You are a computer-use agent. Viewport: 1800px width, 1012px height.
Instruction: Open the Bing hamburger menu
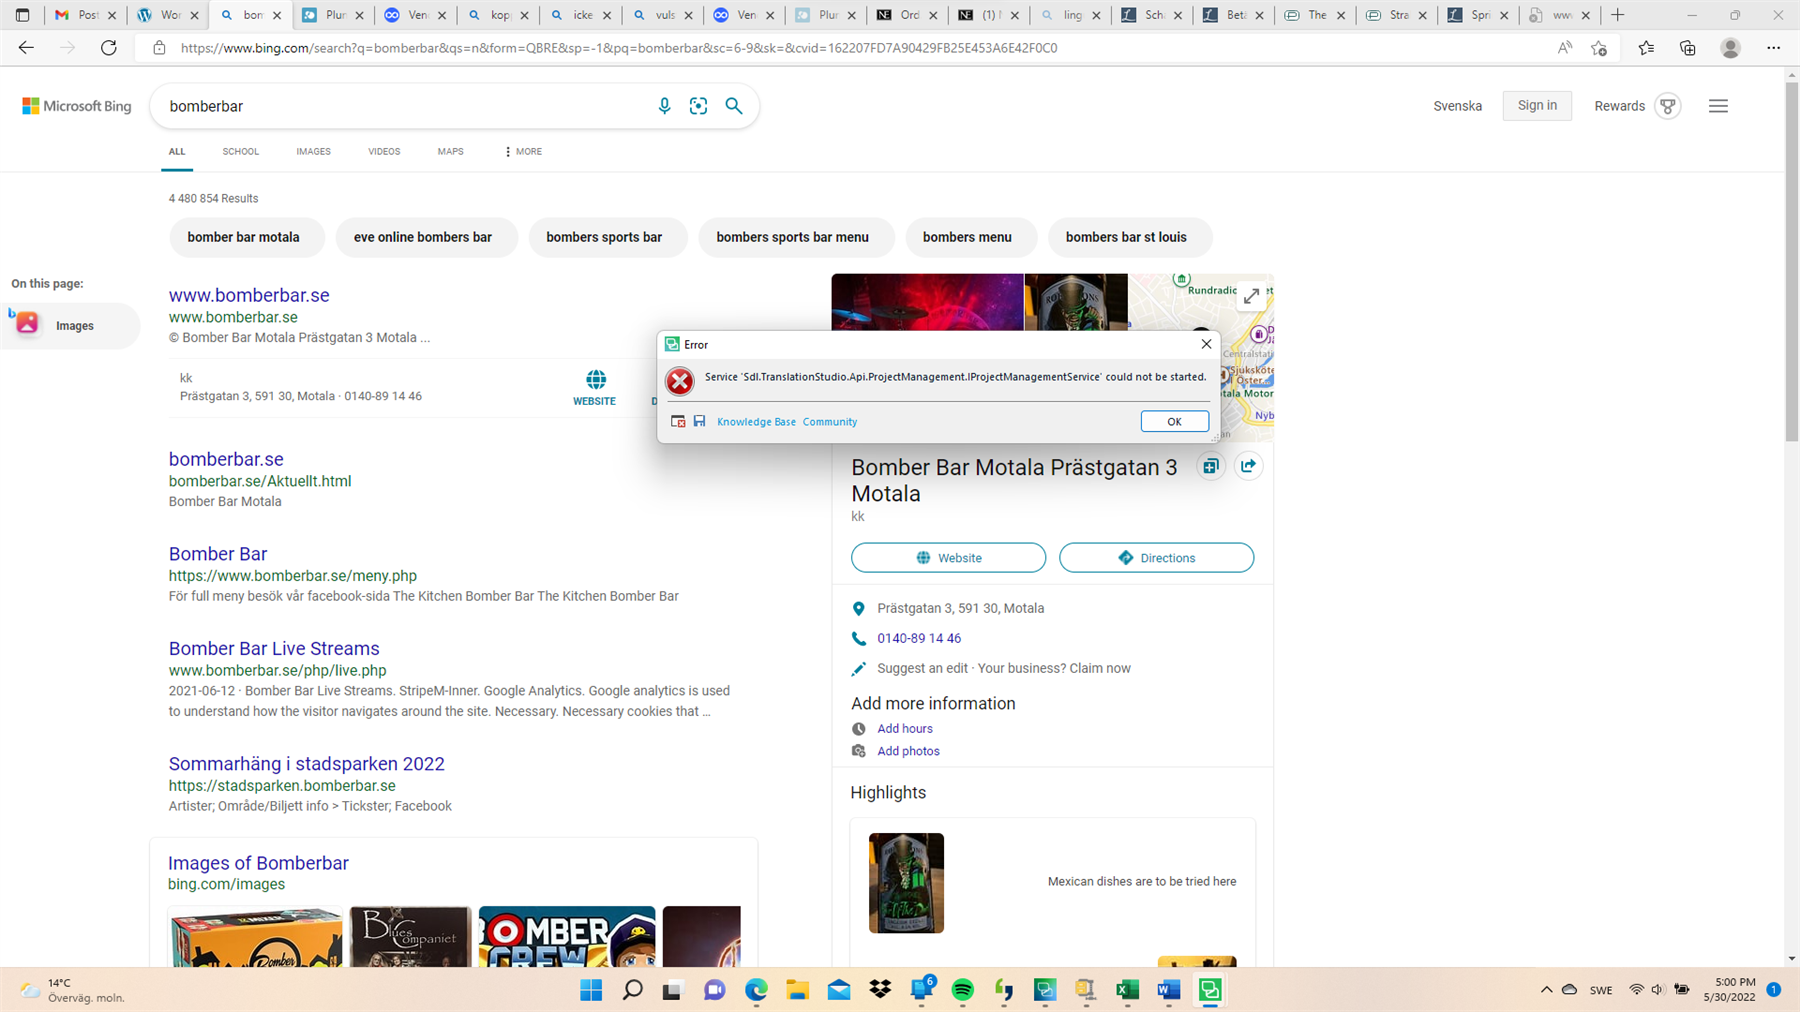(1718, 106)
